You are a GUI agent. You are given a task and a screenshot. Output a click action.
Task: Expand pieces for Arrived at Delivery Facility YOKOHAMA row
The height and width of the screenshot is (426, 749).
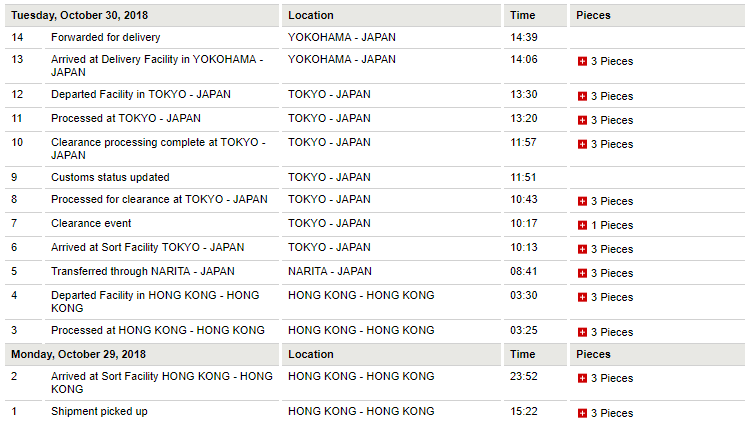point(583,61)
